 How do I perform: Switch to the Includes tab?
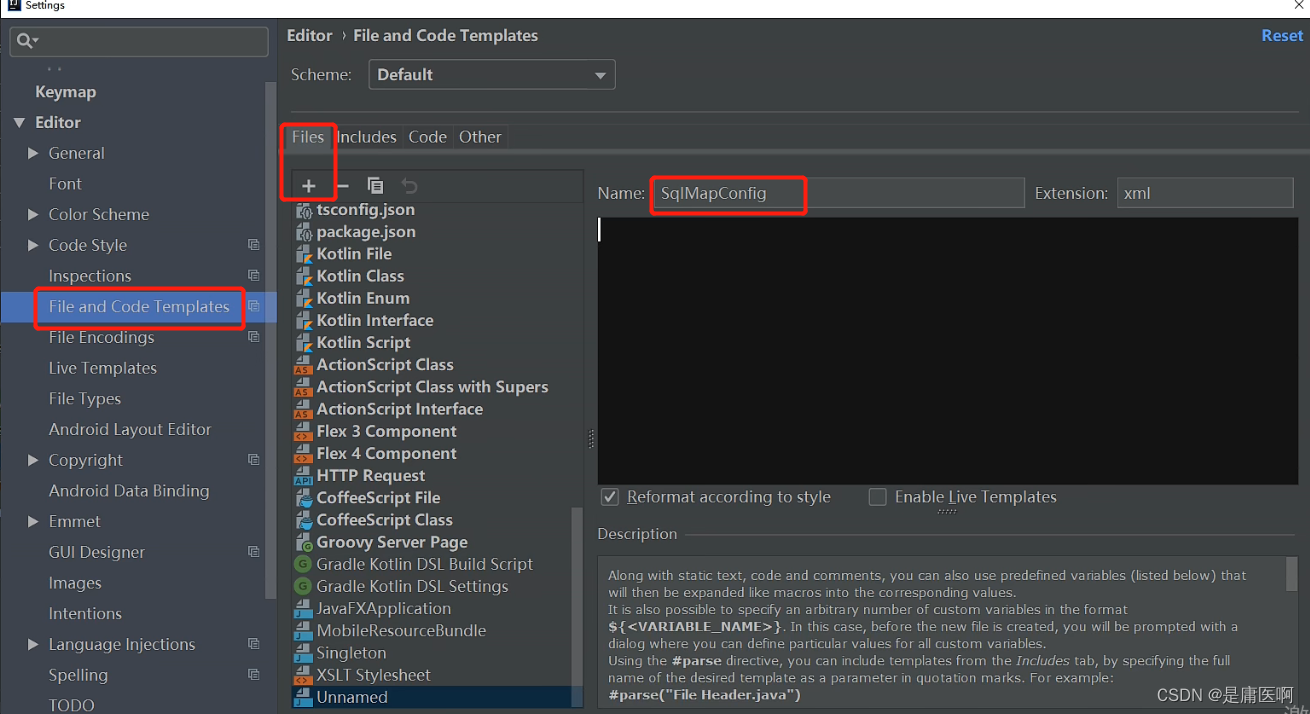(366, 137)
